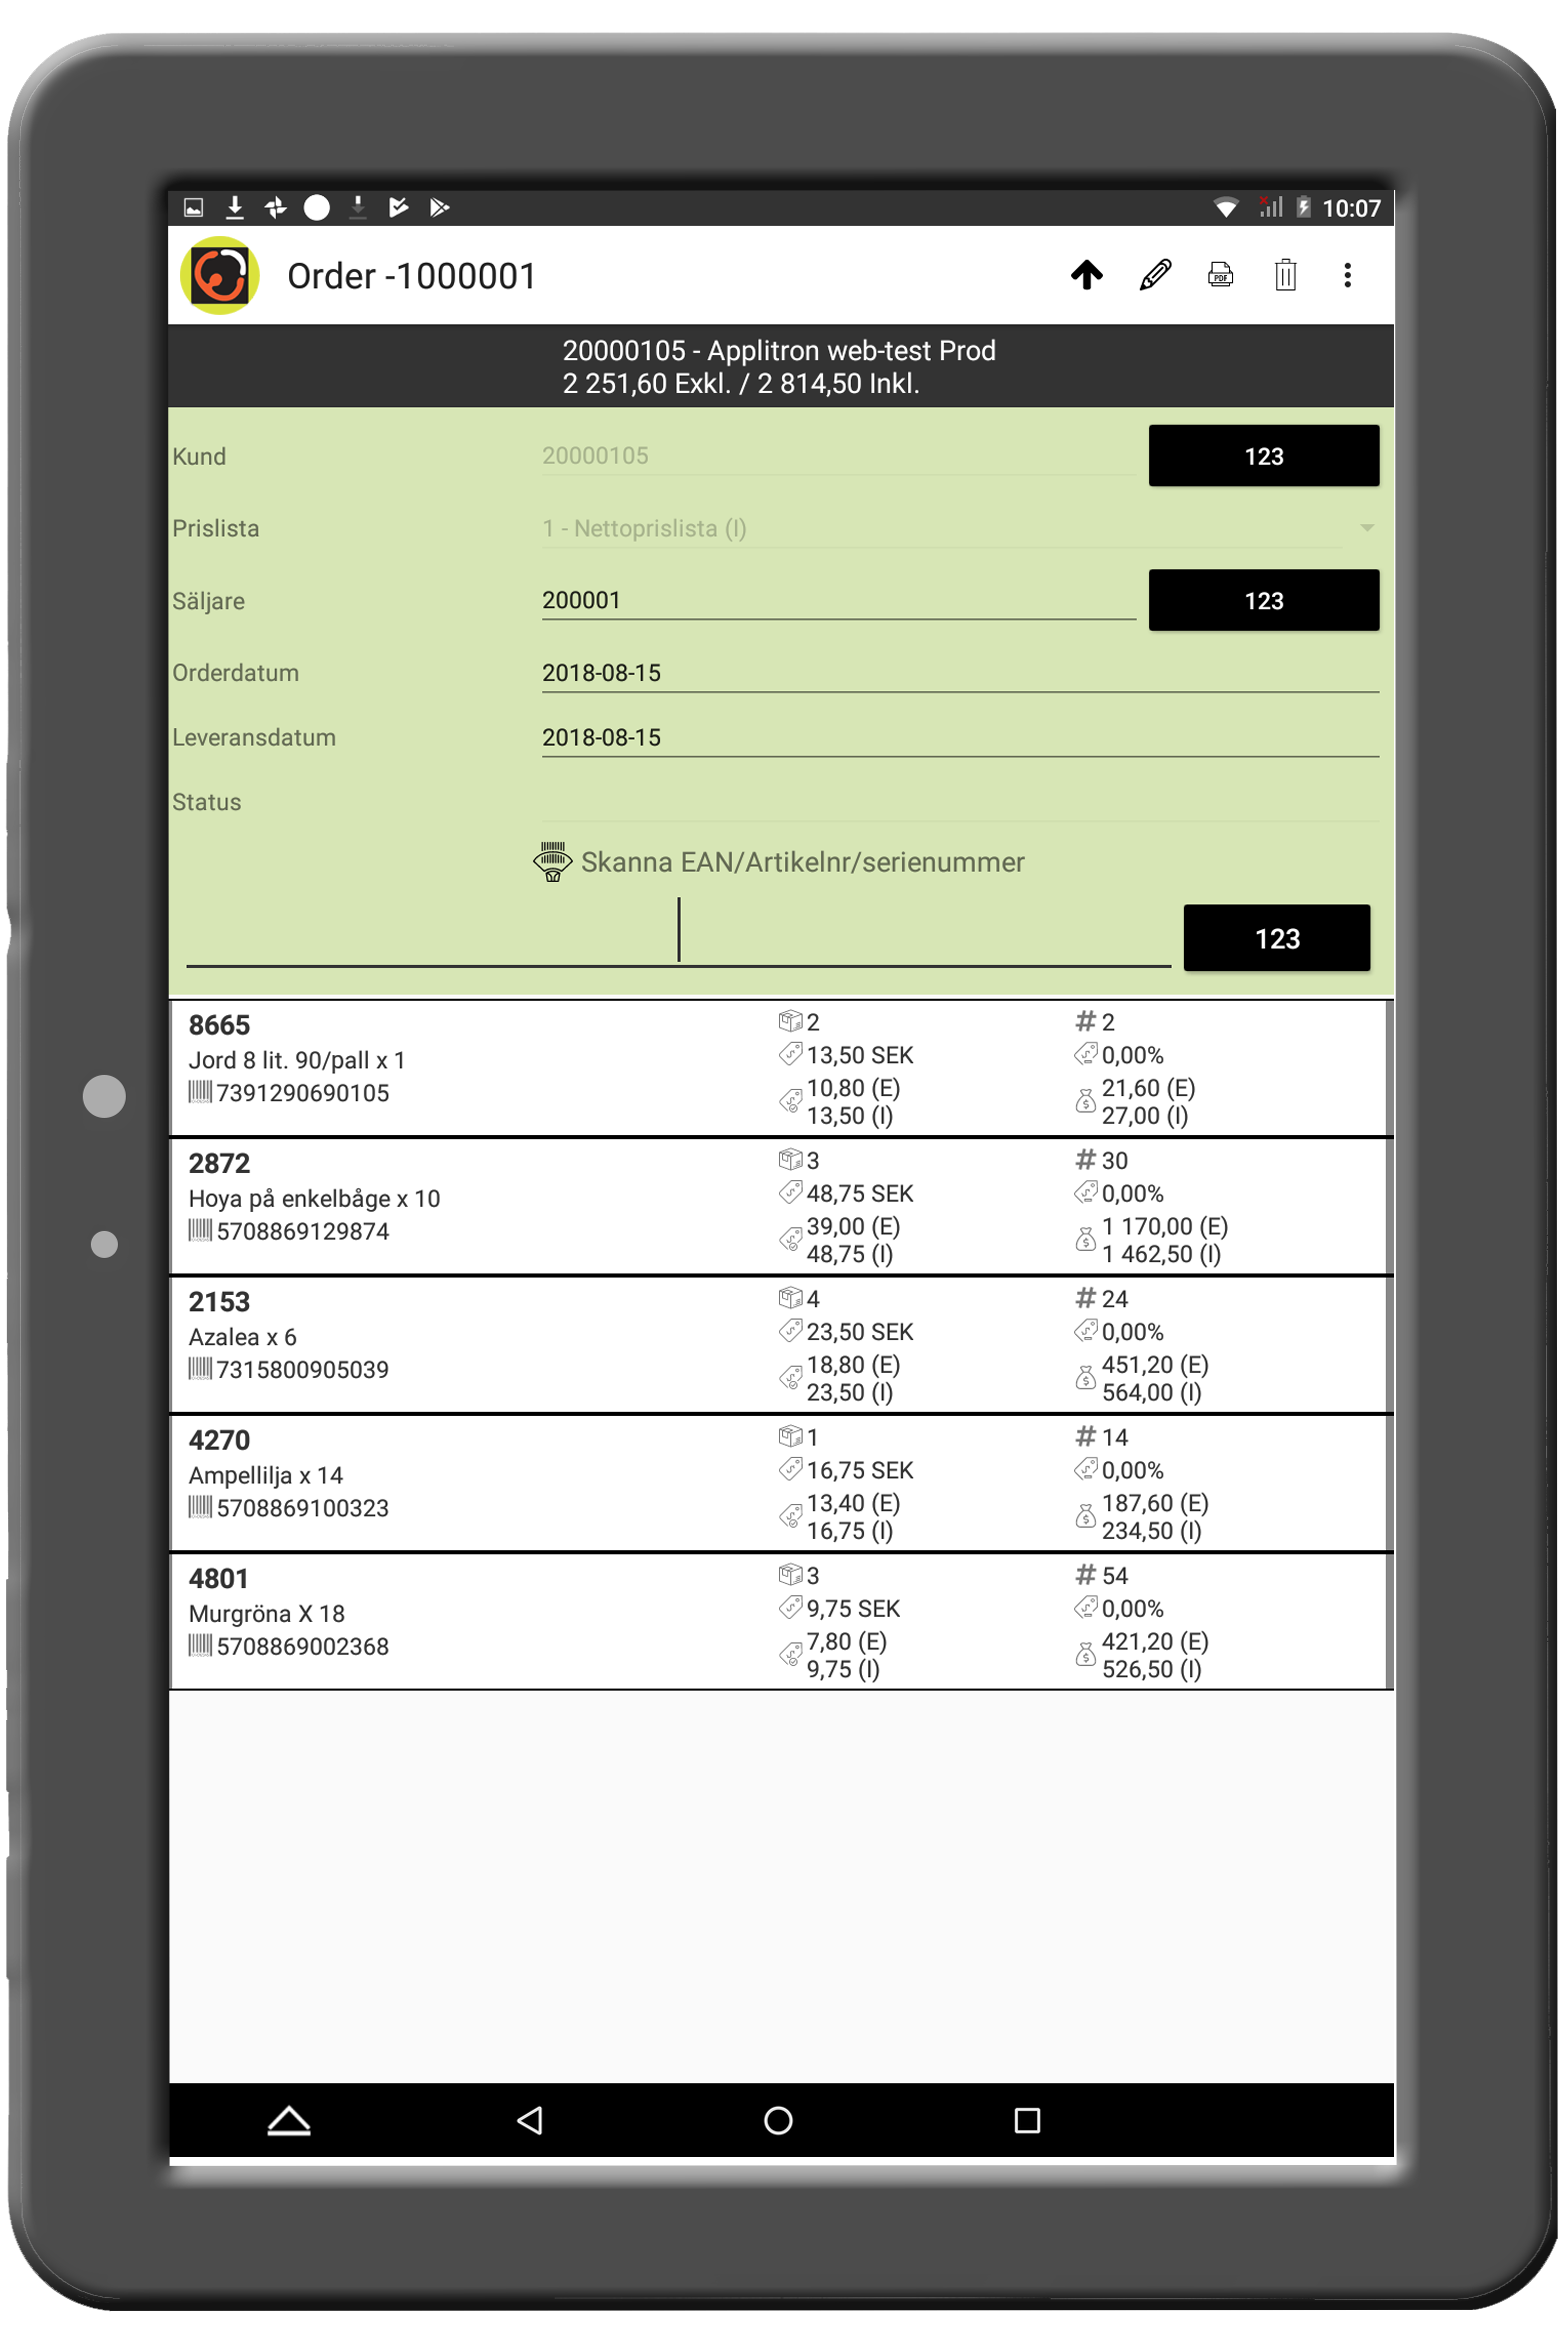Tap price tag icon next to 13,50 SEK
This screenshot has width=1563, height=2345.
click(790, 1053)
